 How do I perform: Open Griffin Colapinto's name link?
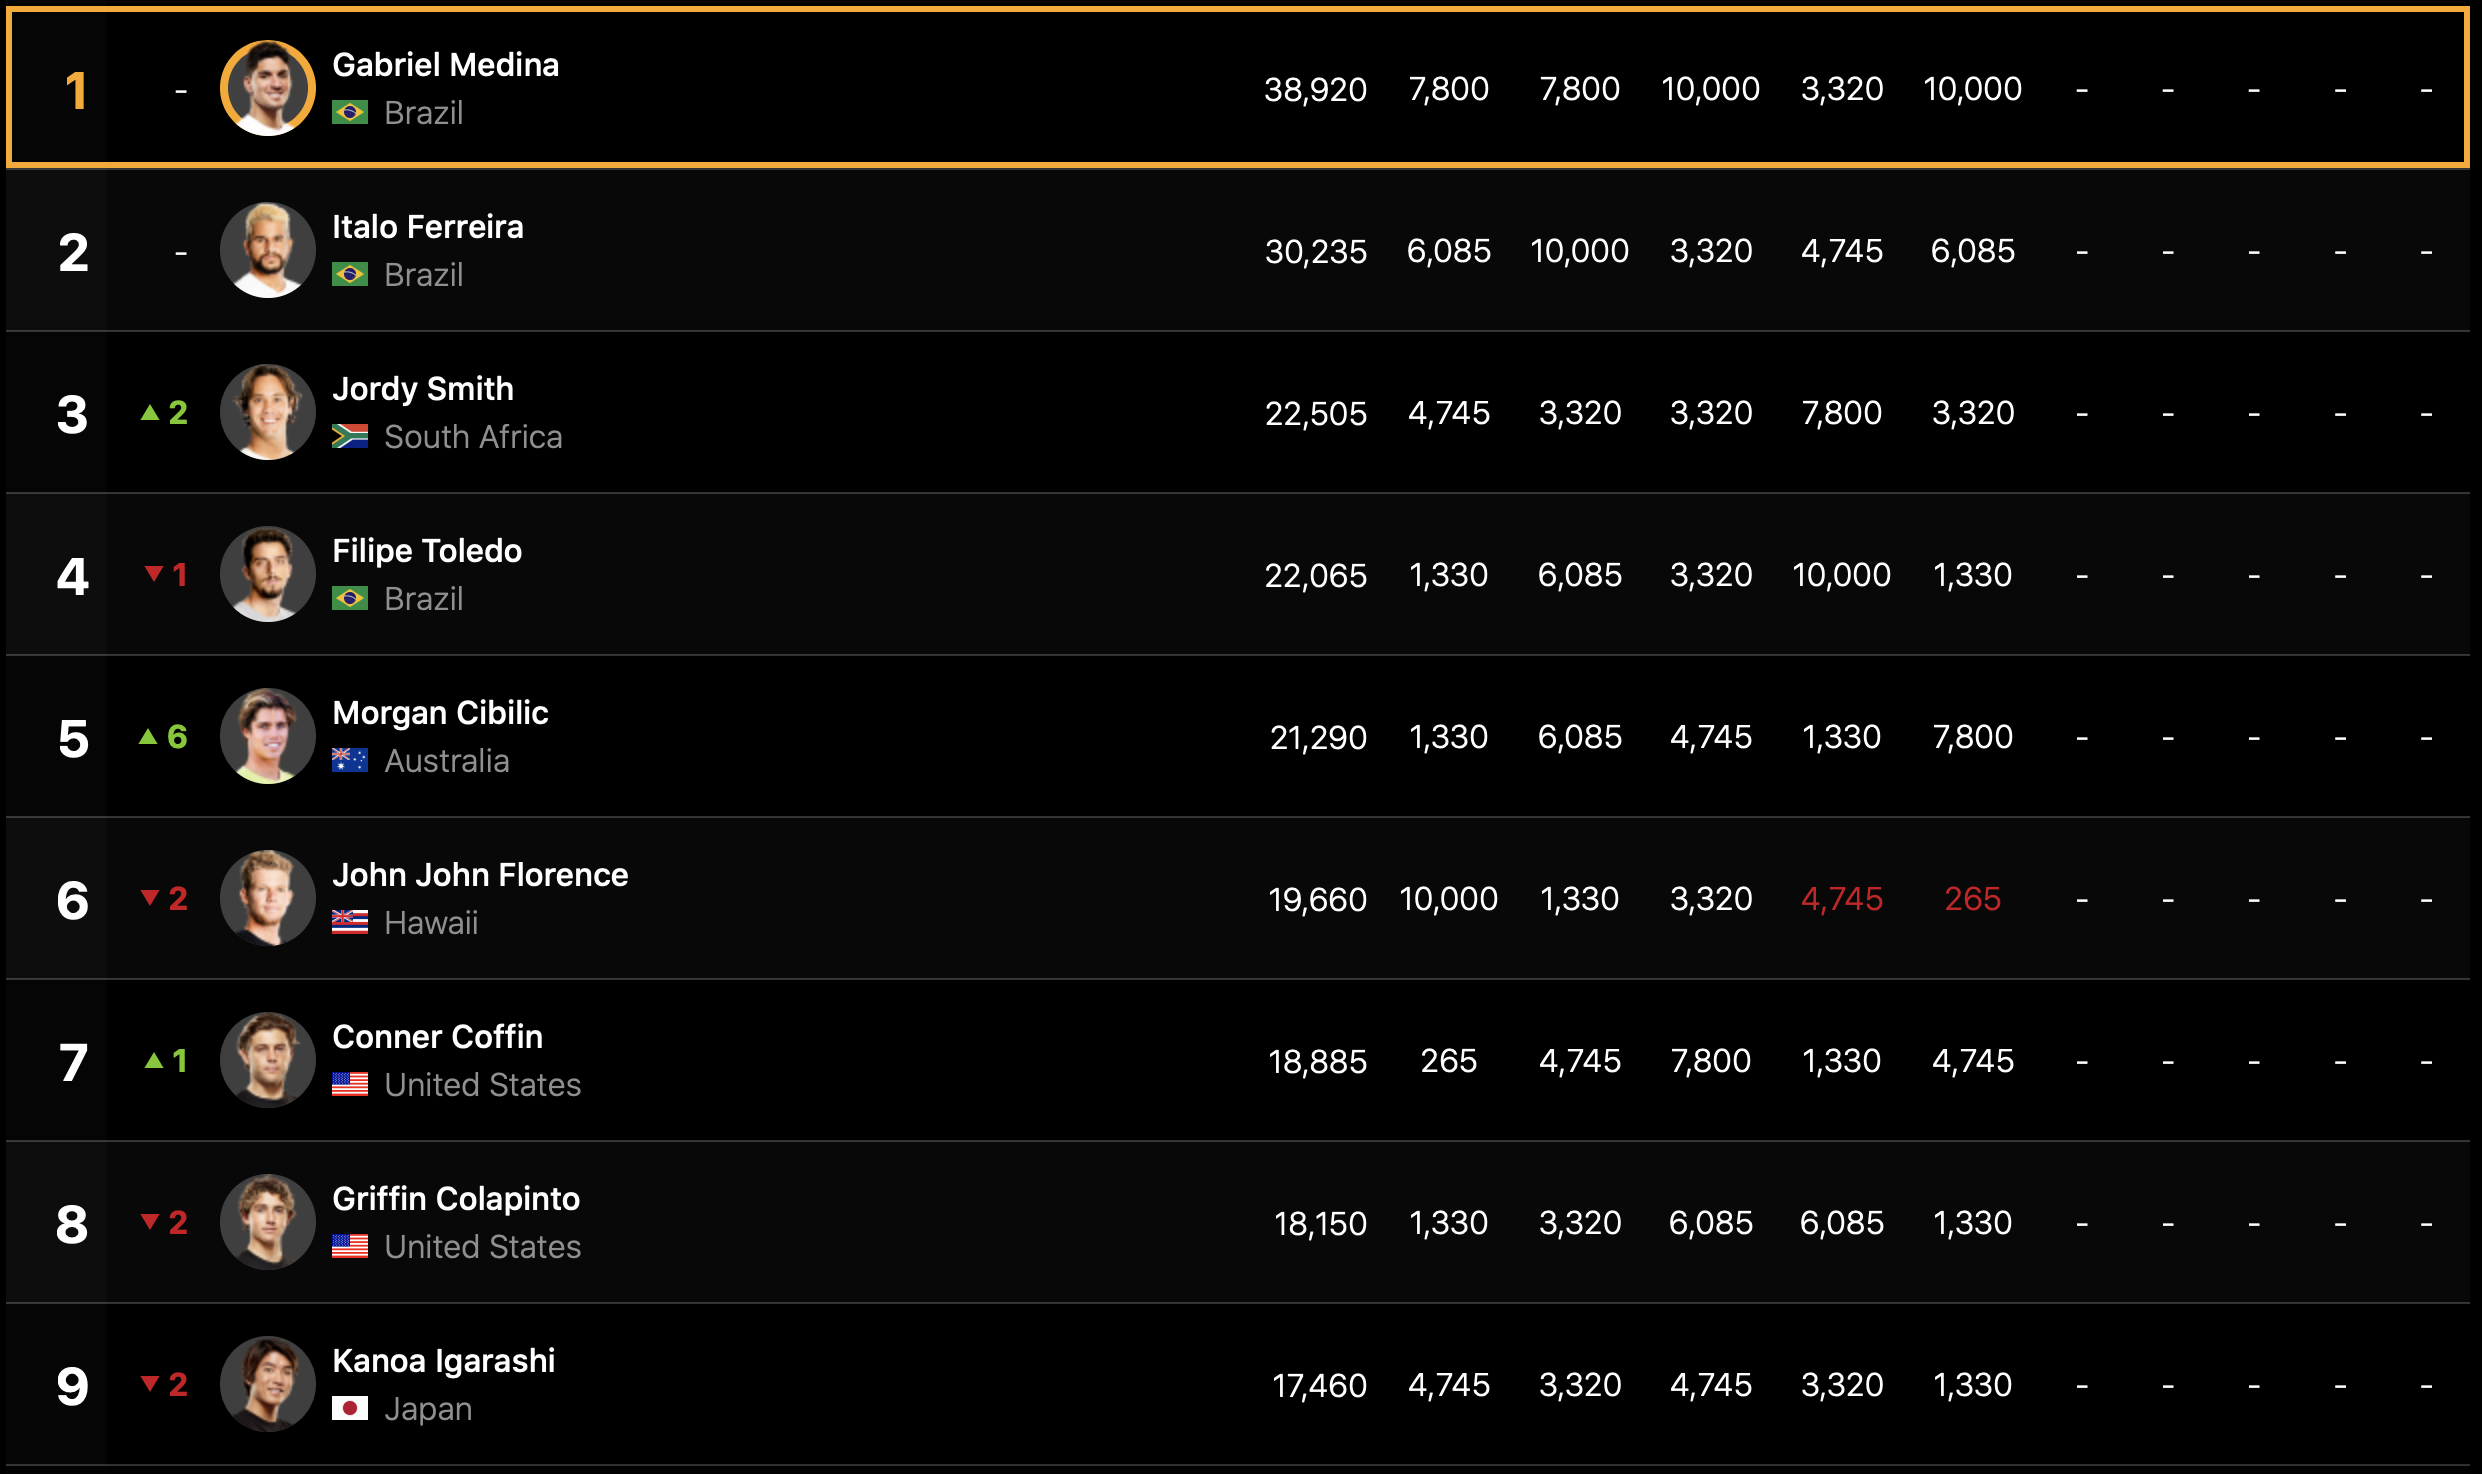[x=455, y=1199]
